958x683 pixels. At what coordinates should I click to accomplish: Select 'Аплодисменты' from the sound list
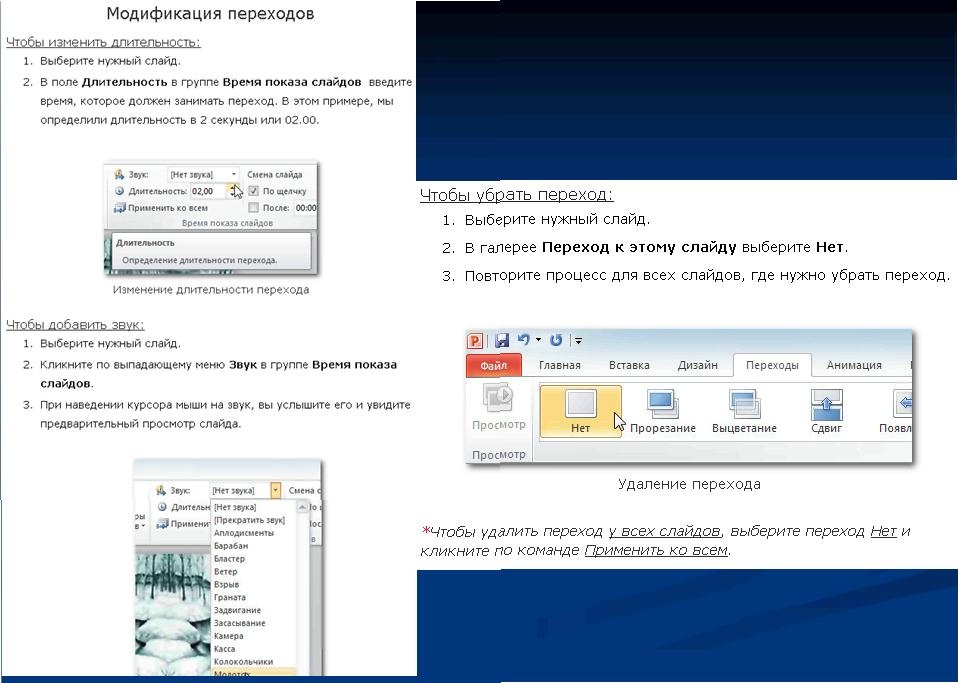pyautogui.click(x=243, y=533)
